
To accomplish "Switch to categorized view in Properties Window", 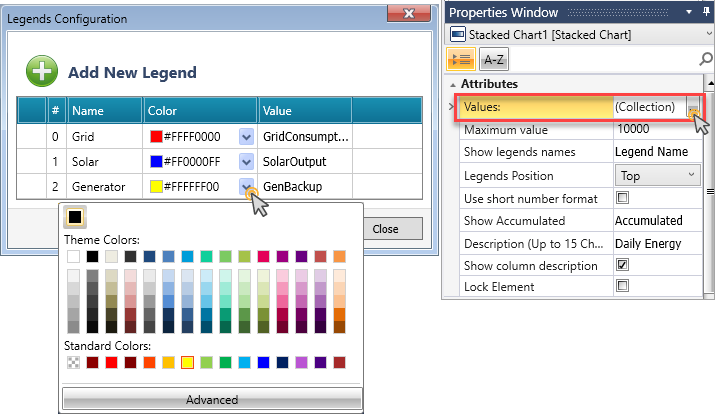I will (463, 60).
